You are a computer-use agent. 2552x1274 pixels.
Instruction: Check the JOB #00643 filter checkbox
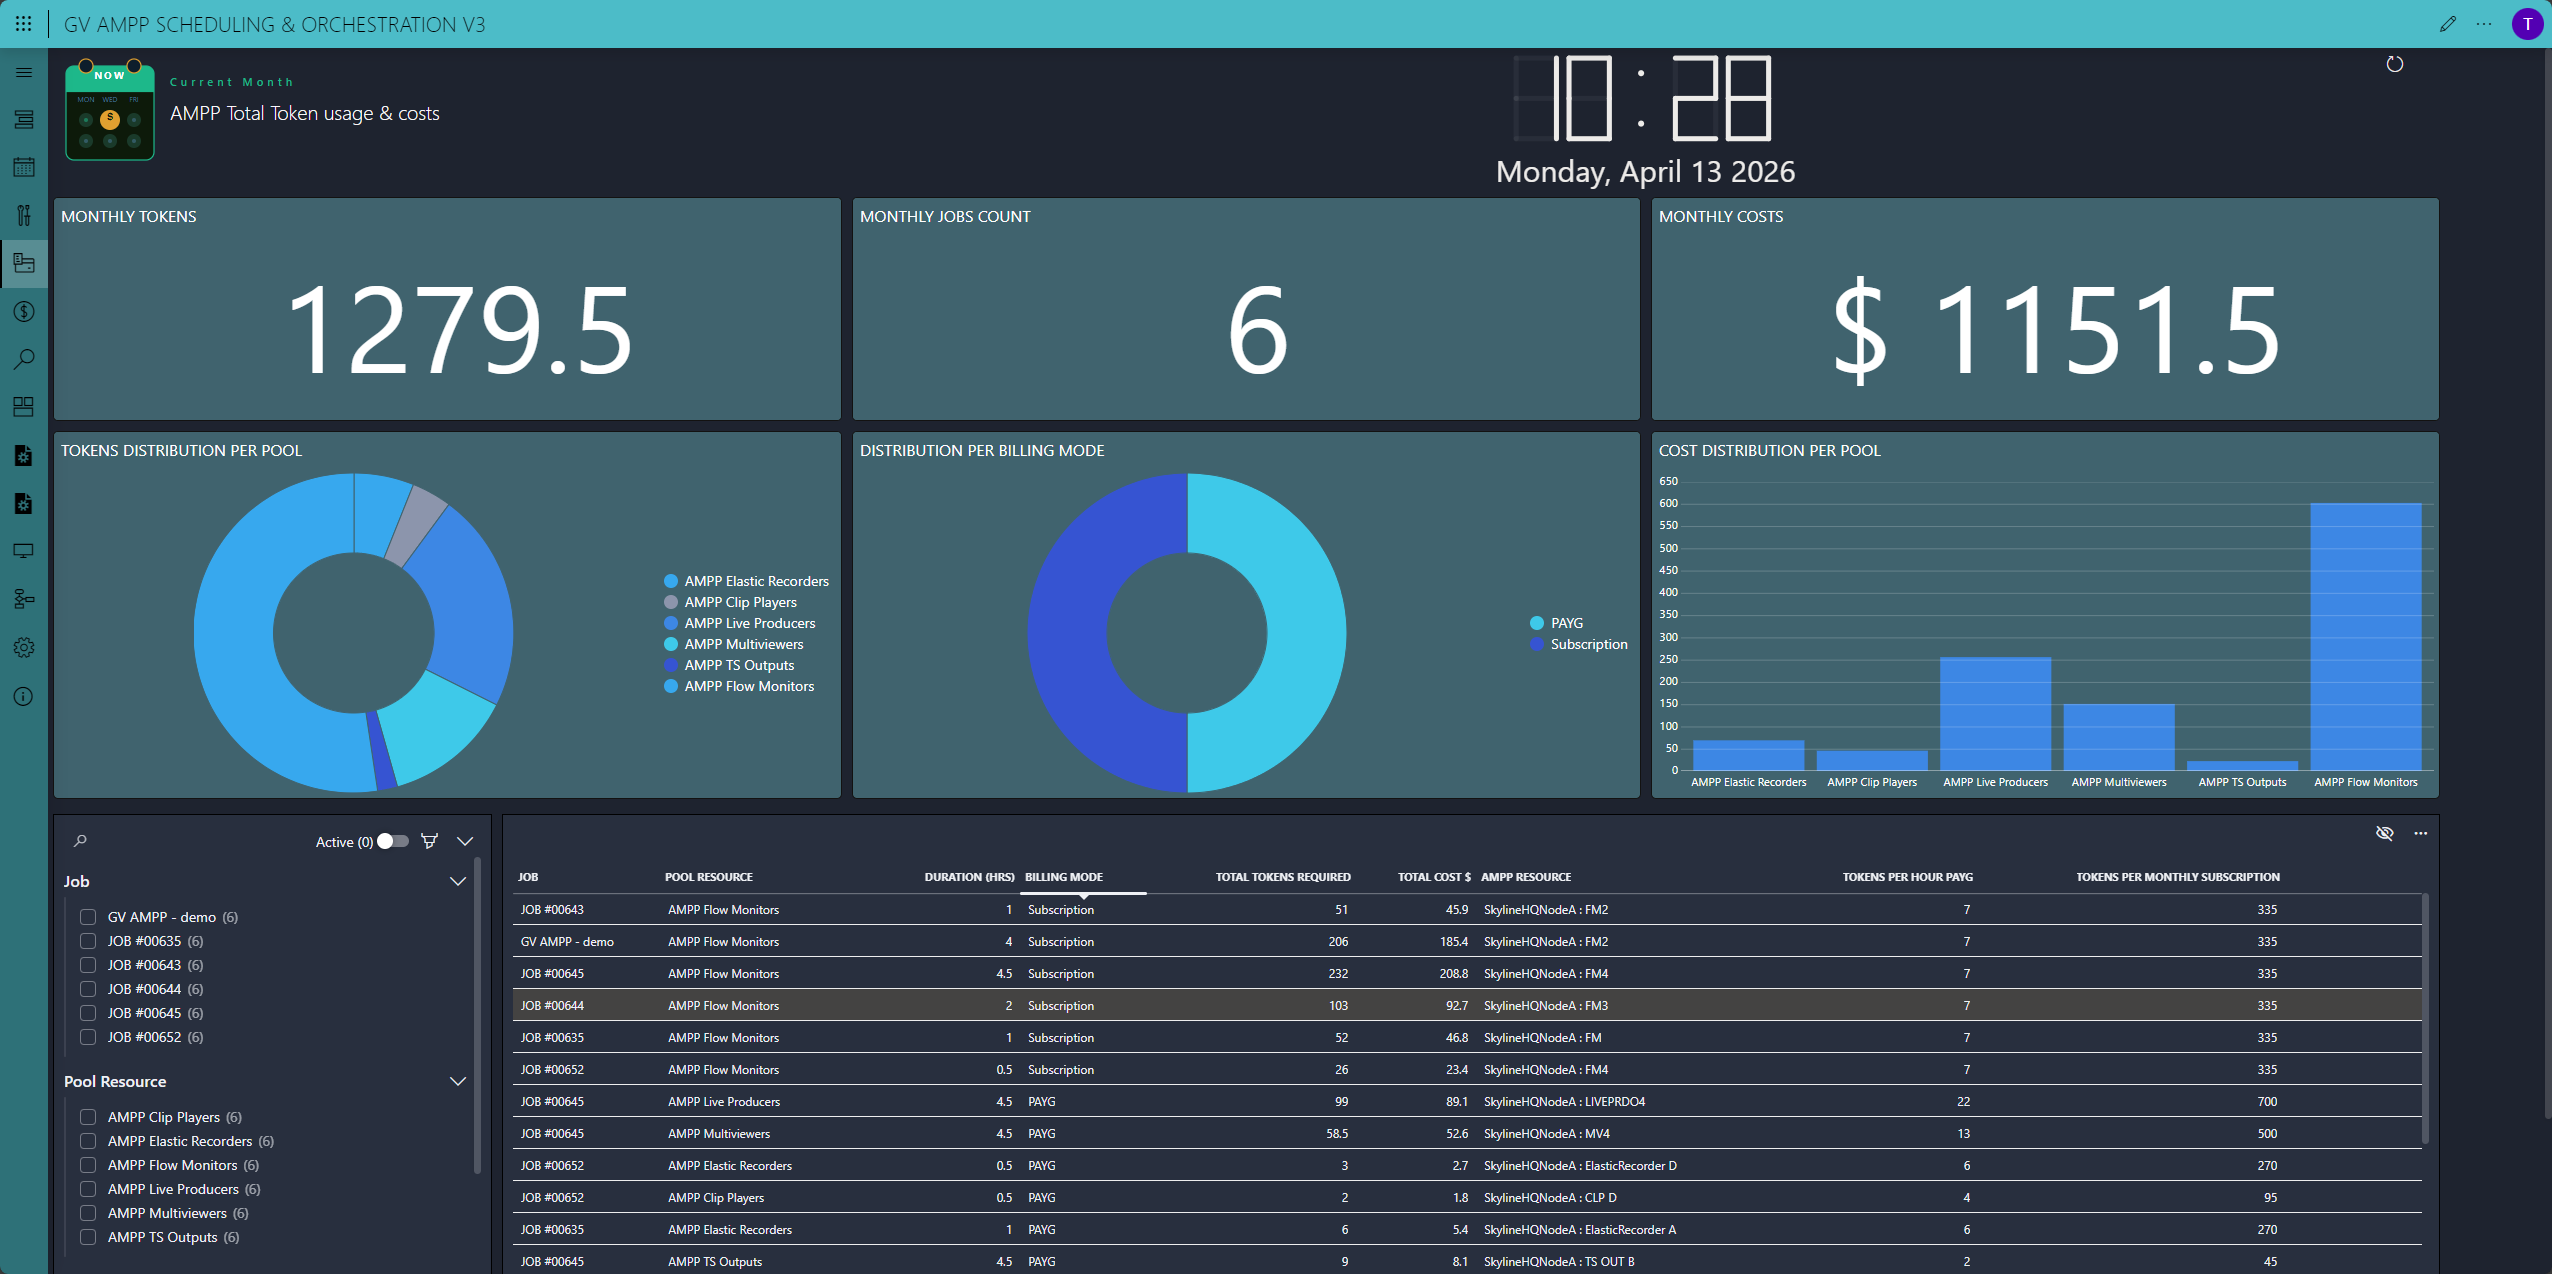click(88, 965)
